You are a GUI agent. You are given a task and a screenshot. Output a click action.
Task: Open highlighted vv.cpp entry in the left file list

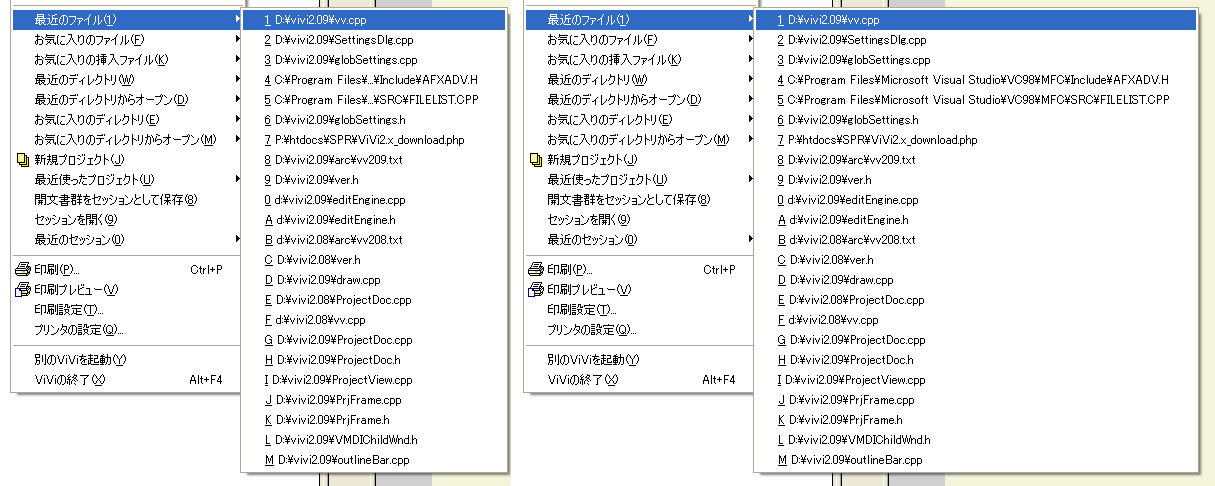(375, 20)
